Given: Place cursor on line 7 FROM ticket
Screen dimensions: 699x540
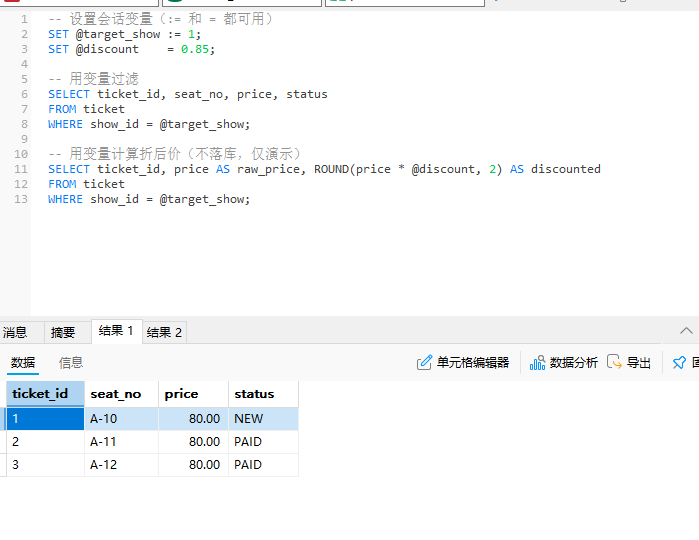Looking at the screenshot, I should coord(87,109).
